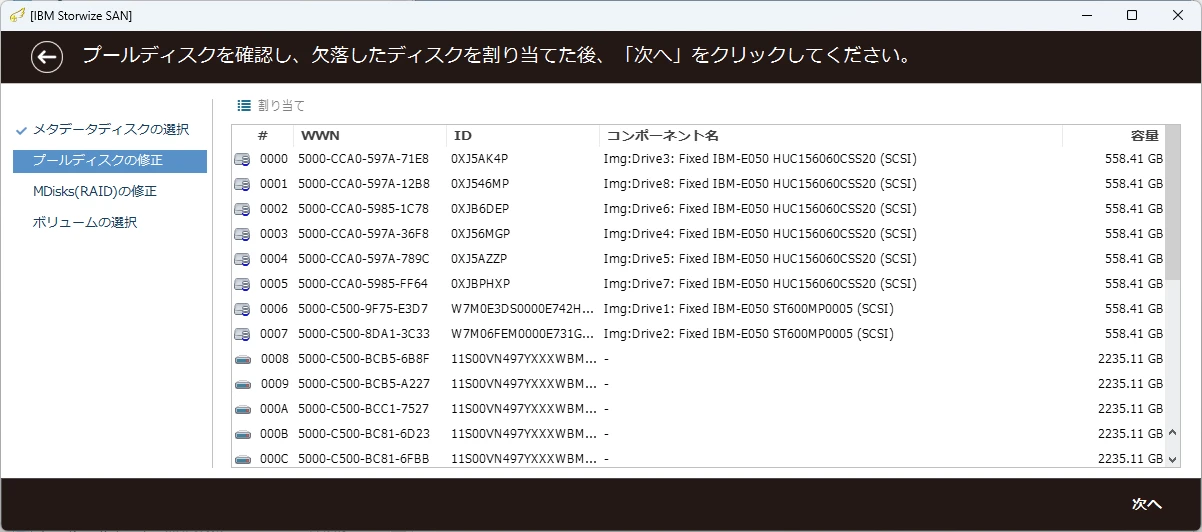Click ID cell 0XJ546MP

click(x=480, y=184)
